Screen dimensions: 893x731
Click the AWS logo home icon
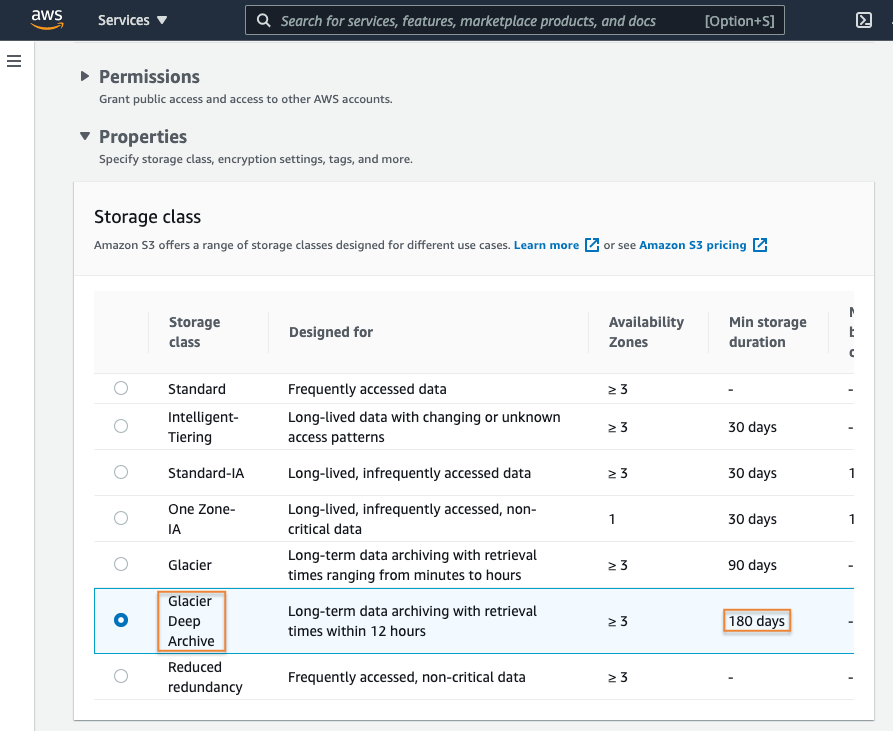point(47,19)
